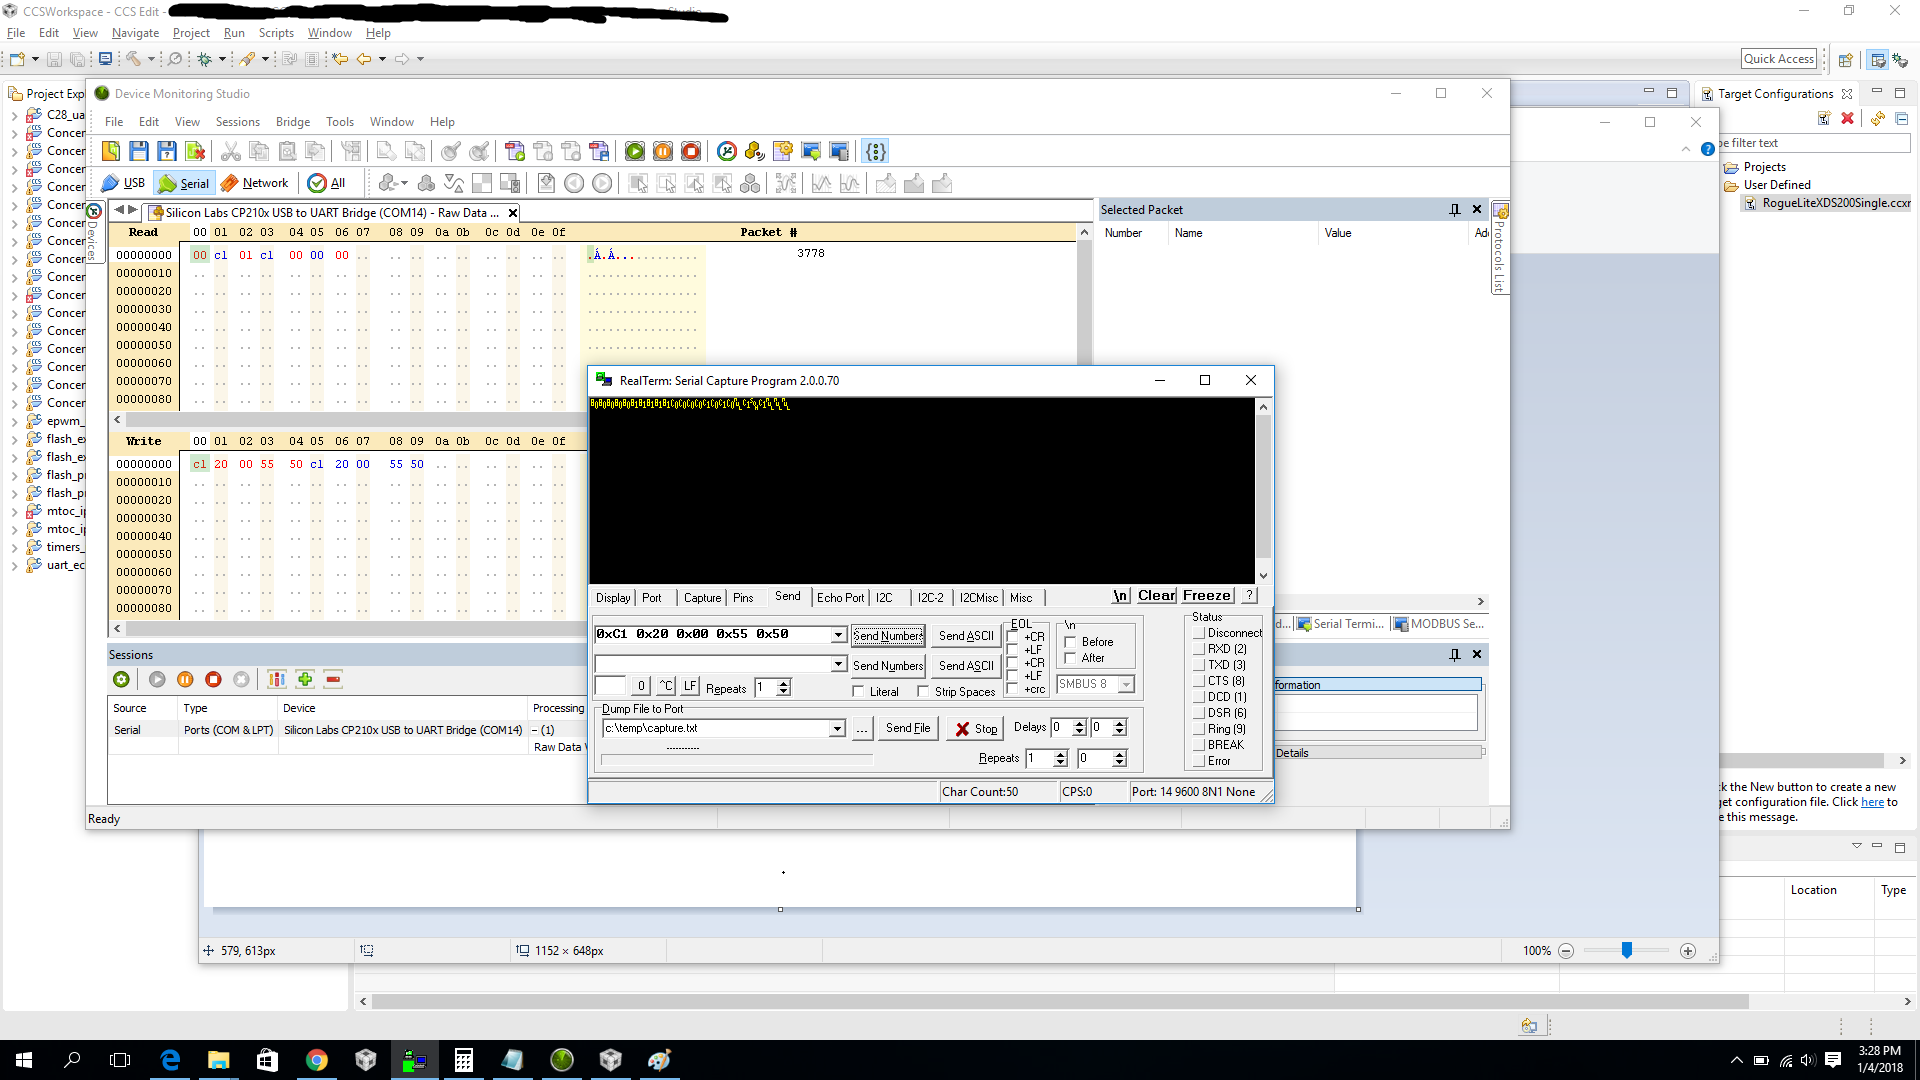1920x1080 pixels.
Task: Expand the capture.txt file path dropdown
Action: (836, 729)
